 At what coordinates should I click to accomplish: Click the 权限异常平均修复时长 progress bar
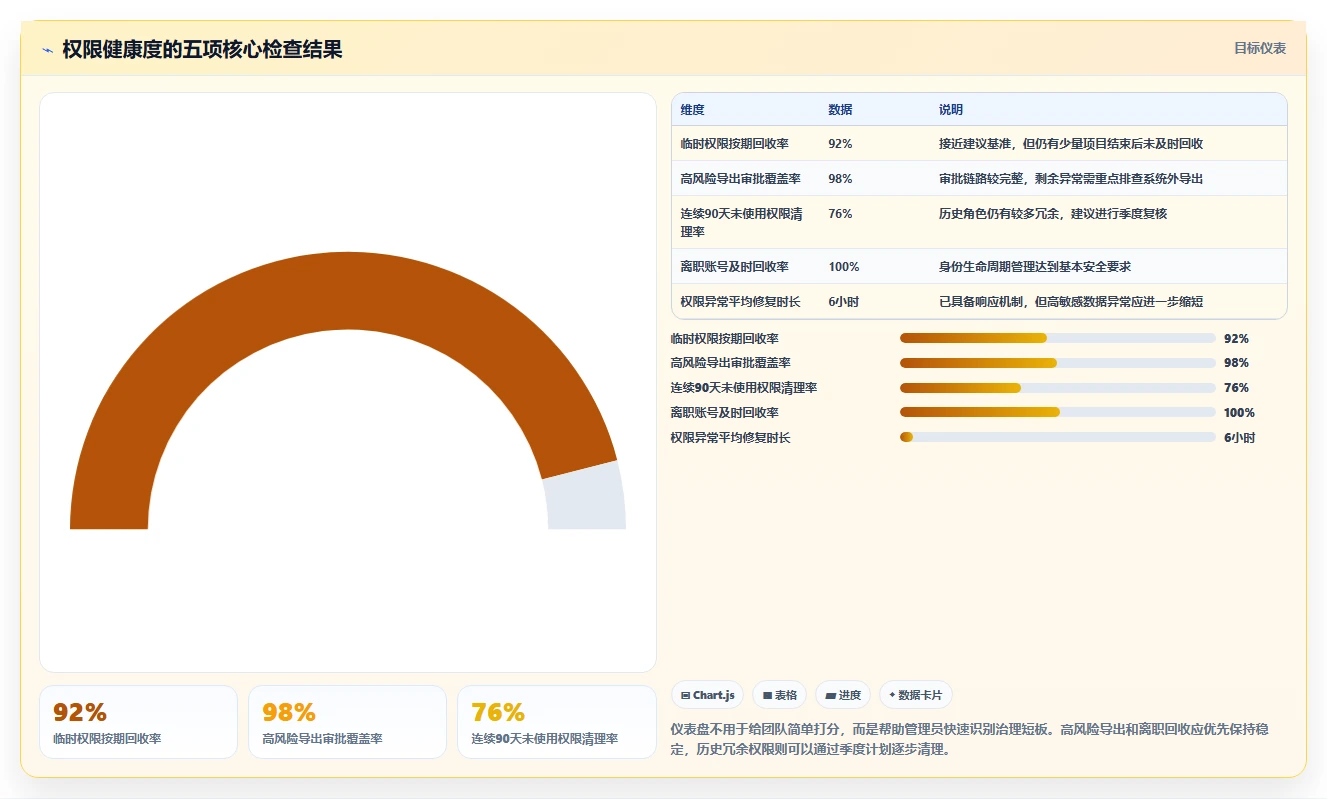click(x=1058, y=437)
